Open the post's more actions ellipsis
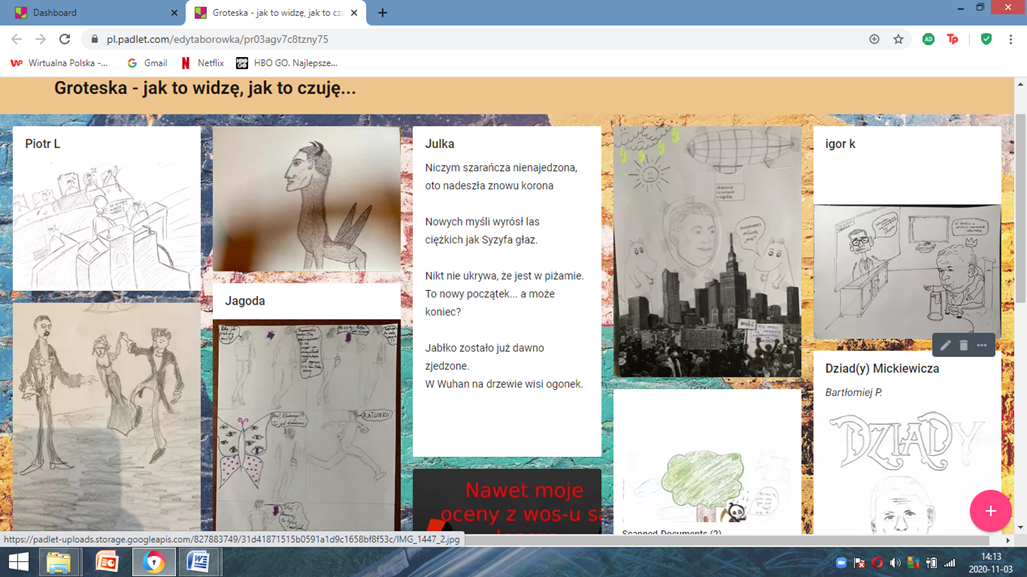Viewport: 1027px width, 577px height. pos(982,346)
